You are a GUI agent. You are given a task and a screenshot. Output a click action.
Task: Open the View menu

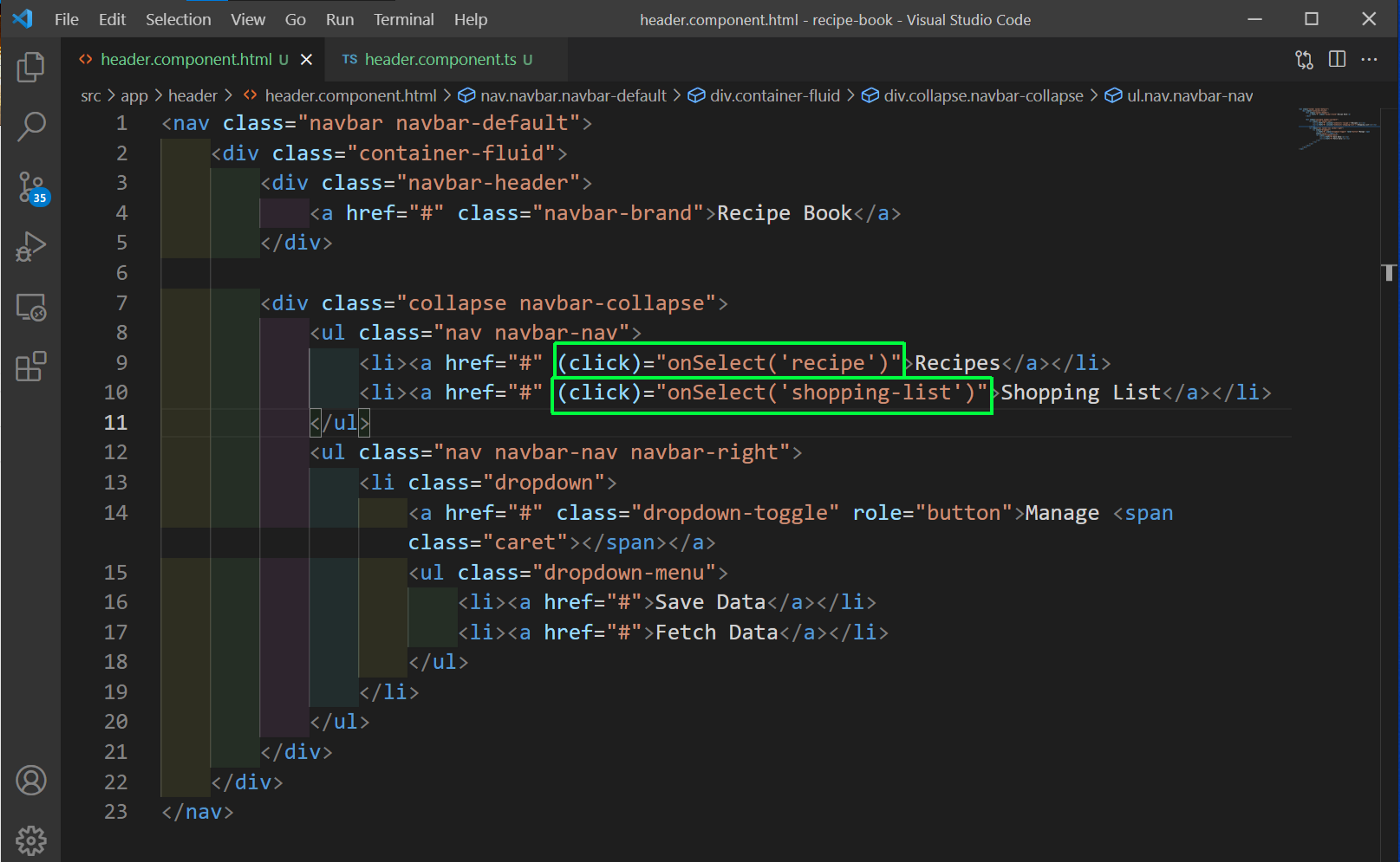[x=248, y=19]
